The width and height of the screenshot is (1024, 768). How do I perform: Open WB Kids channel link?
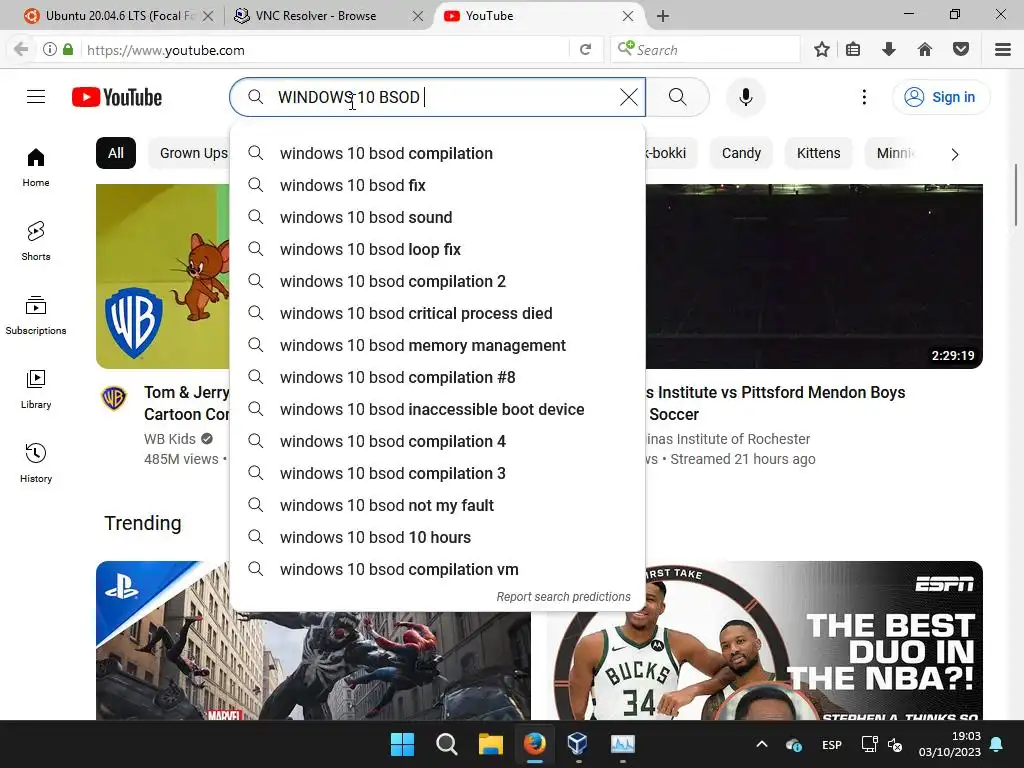click(170, 439)
